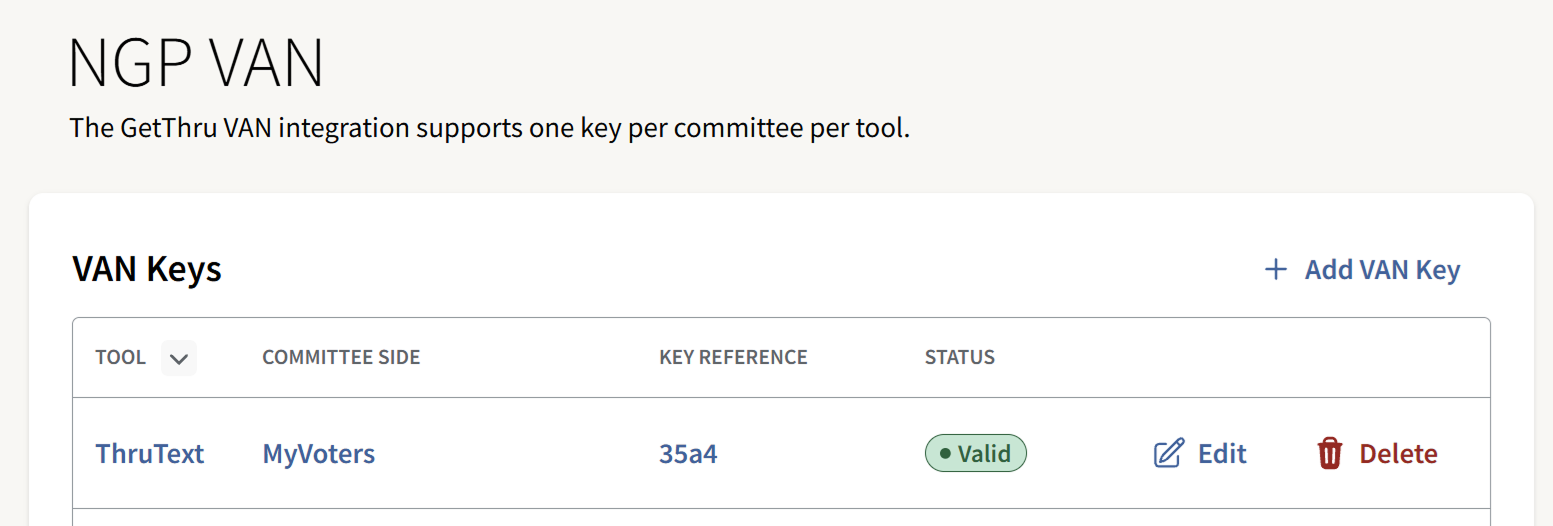Click the plus icon beside Add VAN Key
The height and width of the screenshot is (526, 1553).
tap(1275, 270)
